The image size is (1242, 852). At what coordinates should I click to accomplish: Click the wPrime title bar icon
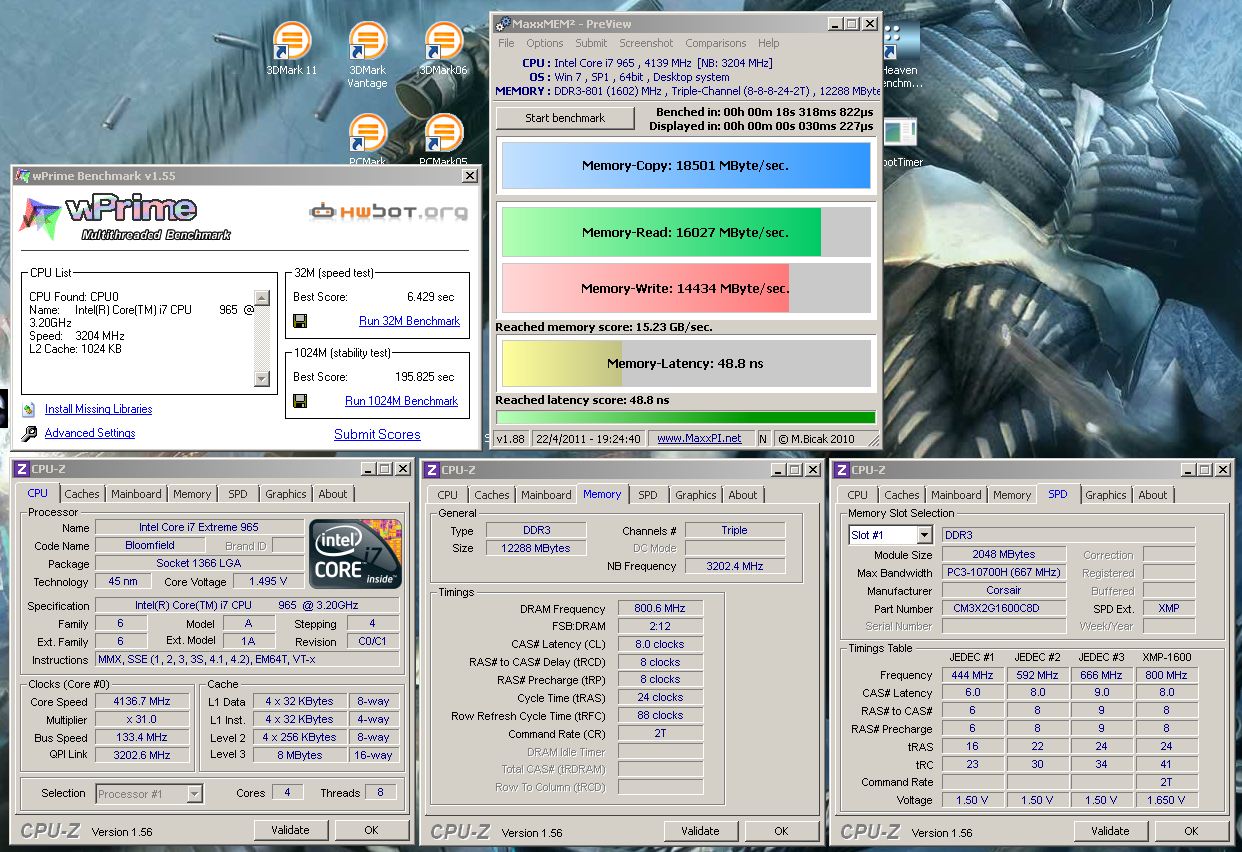pyautogui.click(x=23, y=175)
